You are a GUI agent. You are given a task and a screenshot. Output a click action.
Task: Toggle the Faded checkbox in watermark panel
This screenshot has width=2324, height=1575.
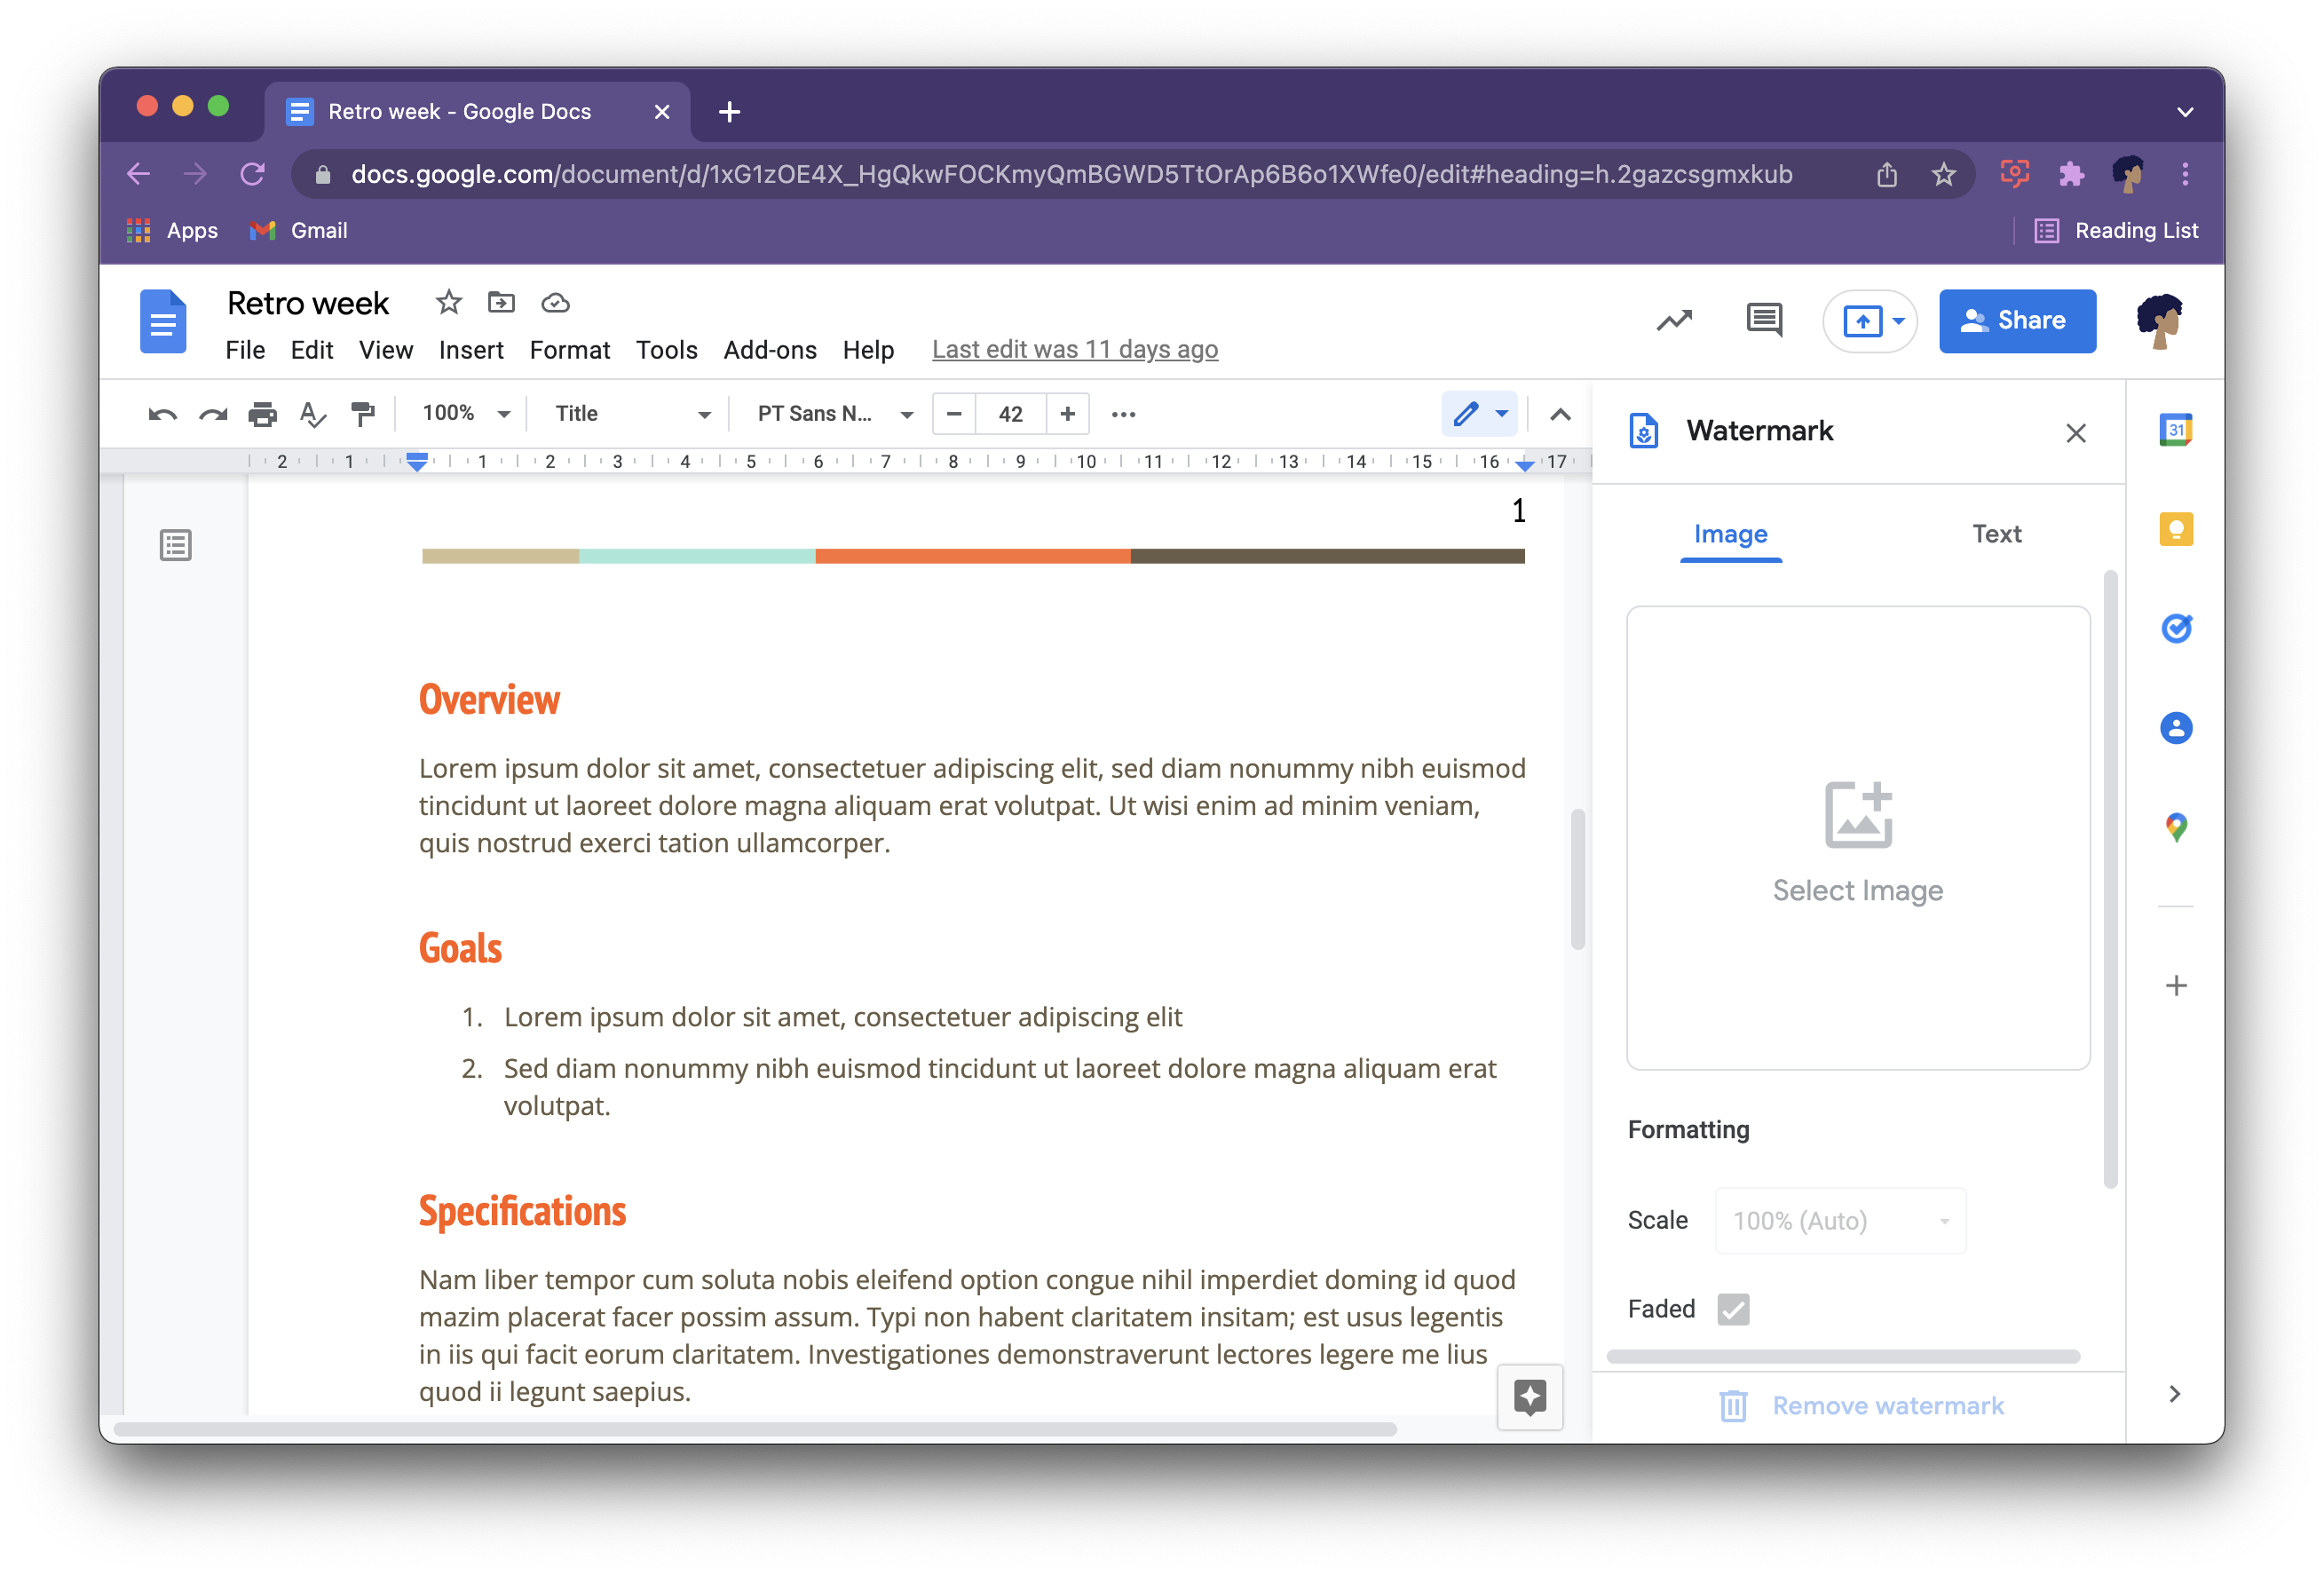click(x=1734, y=1308)
